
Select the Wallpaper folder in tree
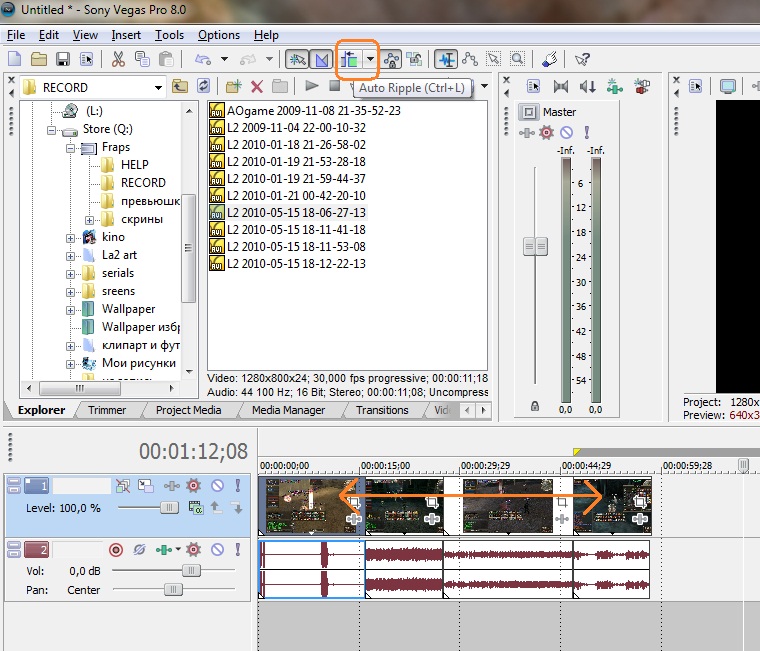(128, 309)
